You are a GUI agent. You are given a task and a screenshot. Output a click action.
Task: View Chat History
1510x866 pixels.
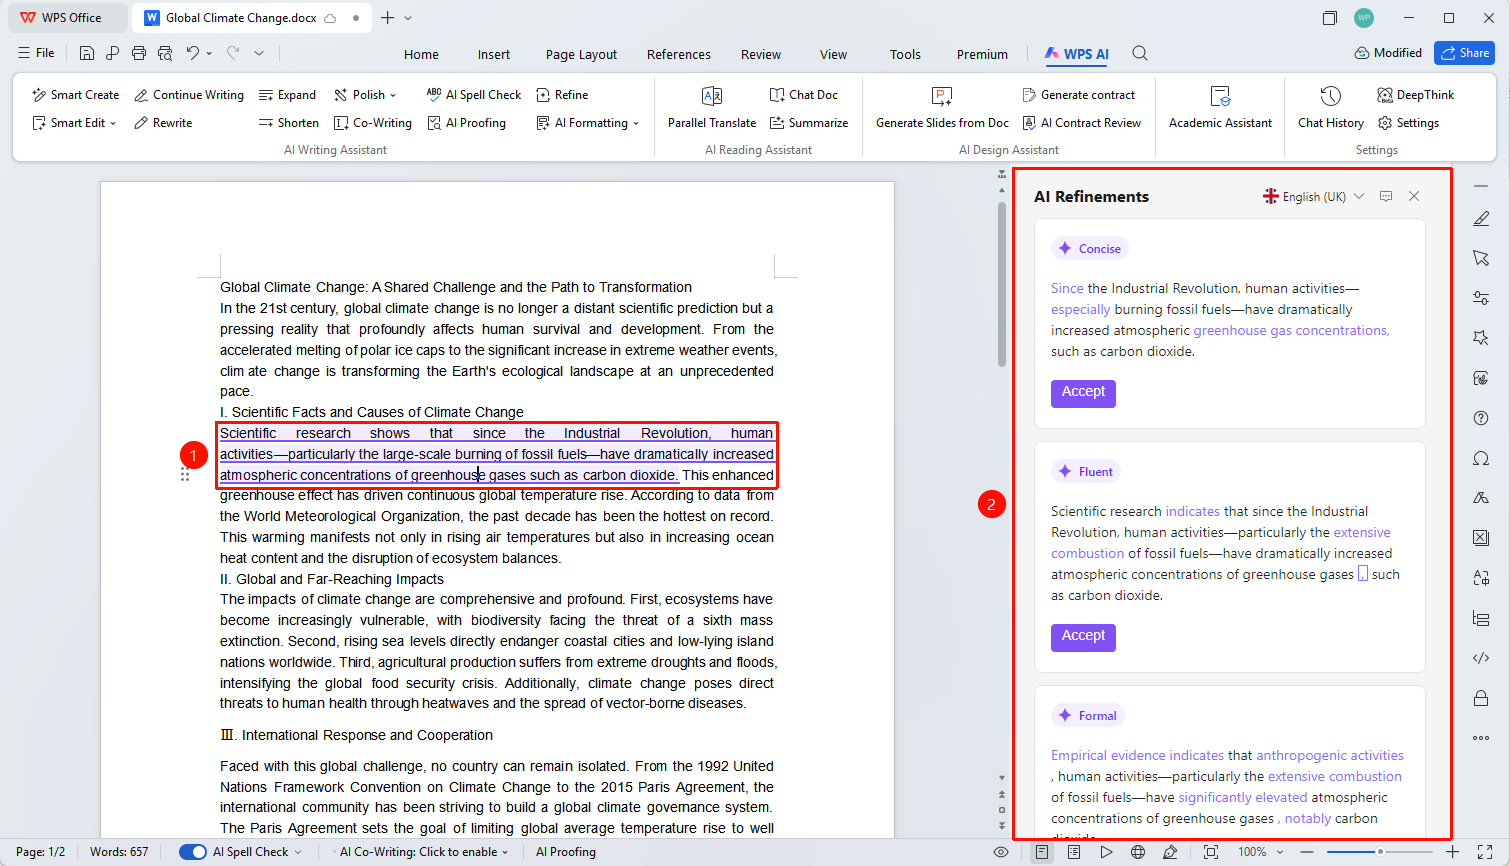(x=1330, y=108)
